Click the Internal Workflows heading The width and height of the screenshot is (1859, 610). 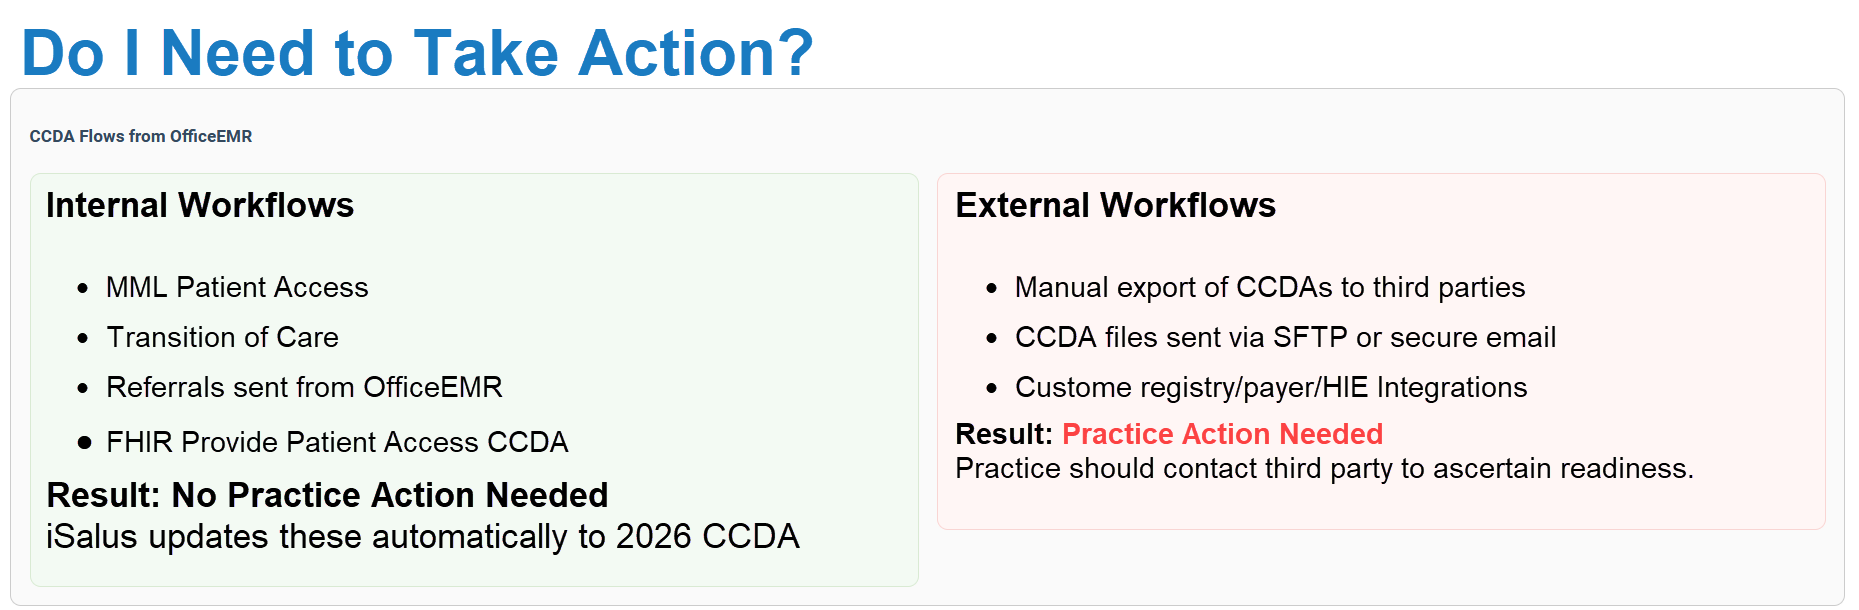pyautogui.click(x=200, y=205)
